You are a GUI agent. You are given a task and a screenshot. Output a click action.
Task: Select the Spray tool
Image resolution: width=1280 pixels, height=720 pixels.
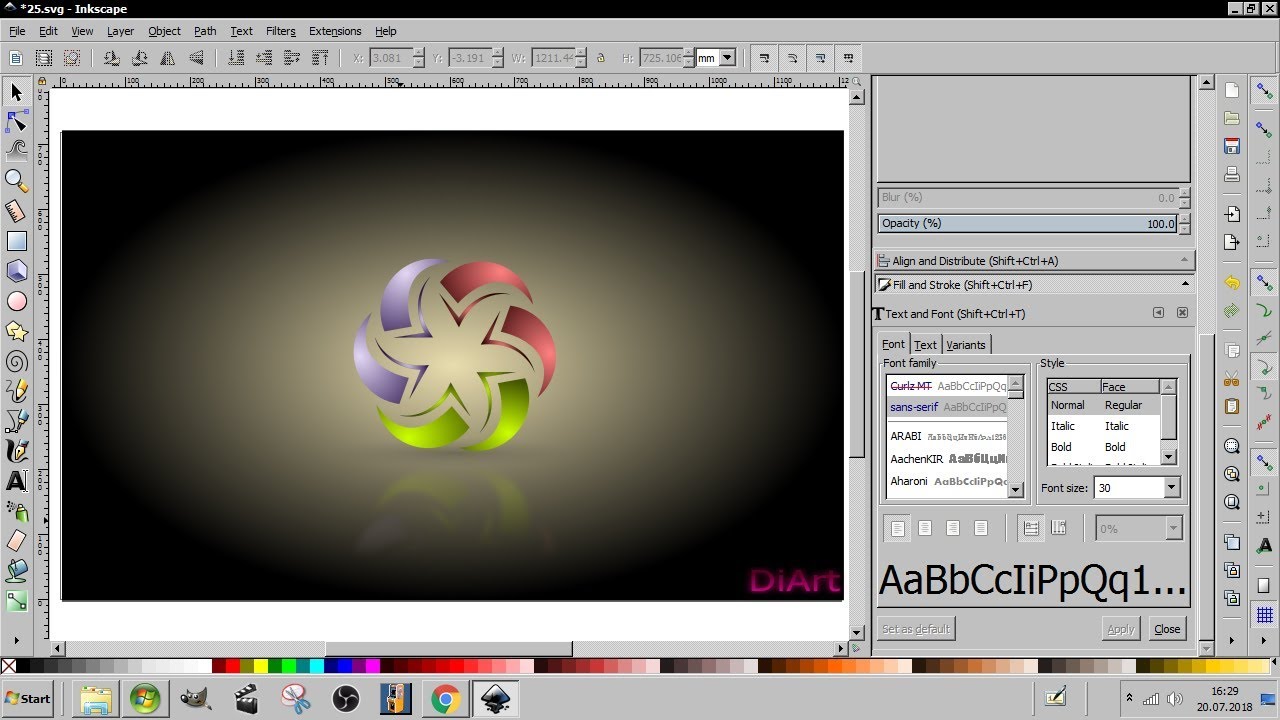(x=16, y=511)
